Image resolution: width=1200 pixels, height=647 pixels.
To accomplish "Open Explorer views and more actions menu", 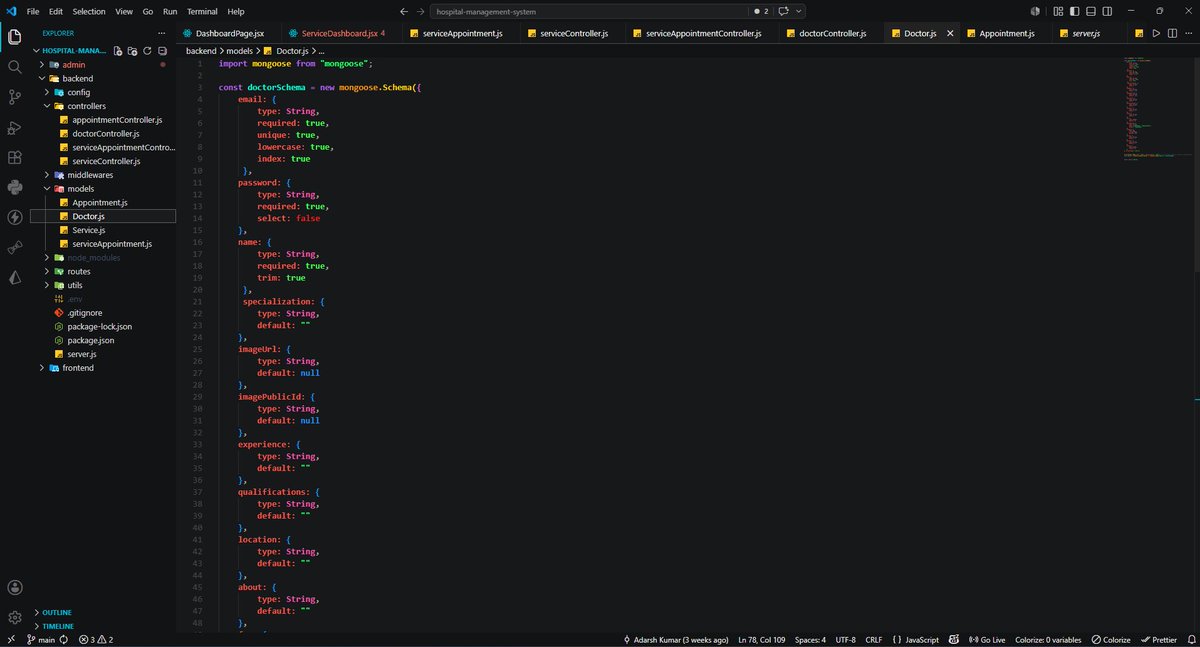I will point(162,33).
